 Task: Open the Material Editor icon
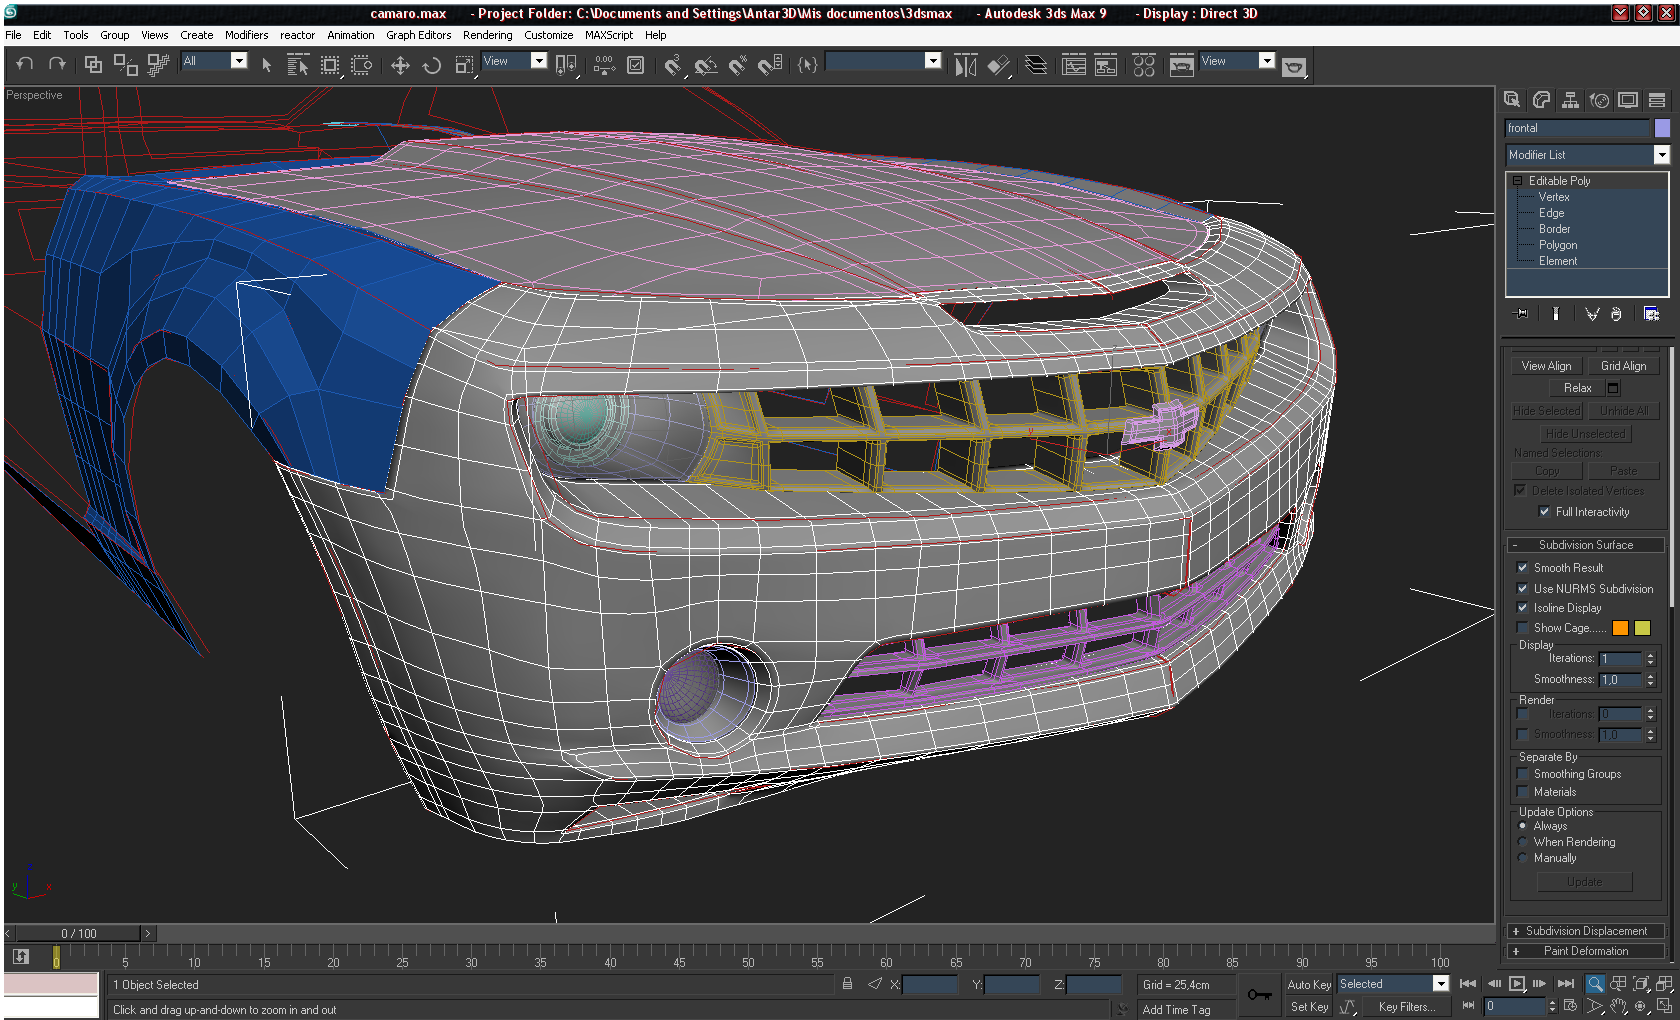[x=1144, y=66]
